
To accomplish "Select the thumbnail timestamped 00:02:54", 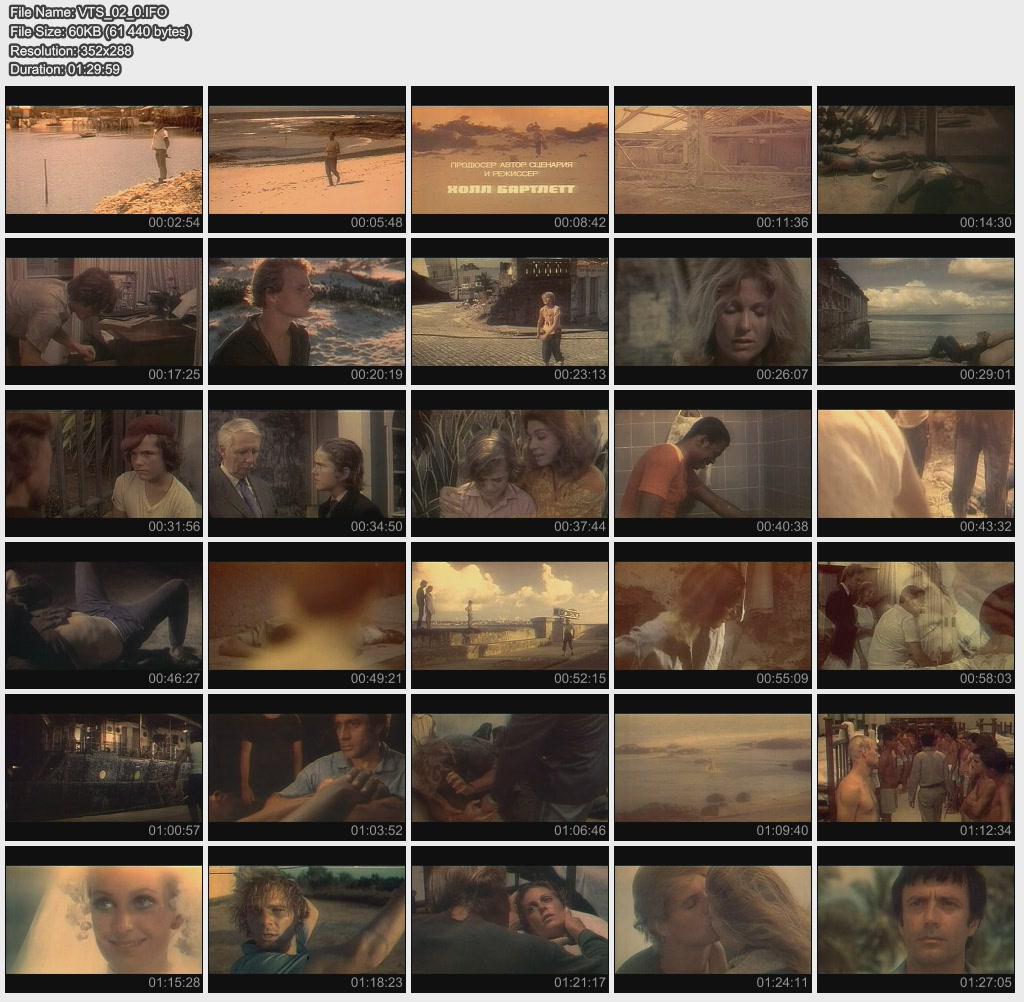I will (x=104, y=159).
